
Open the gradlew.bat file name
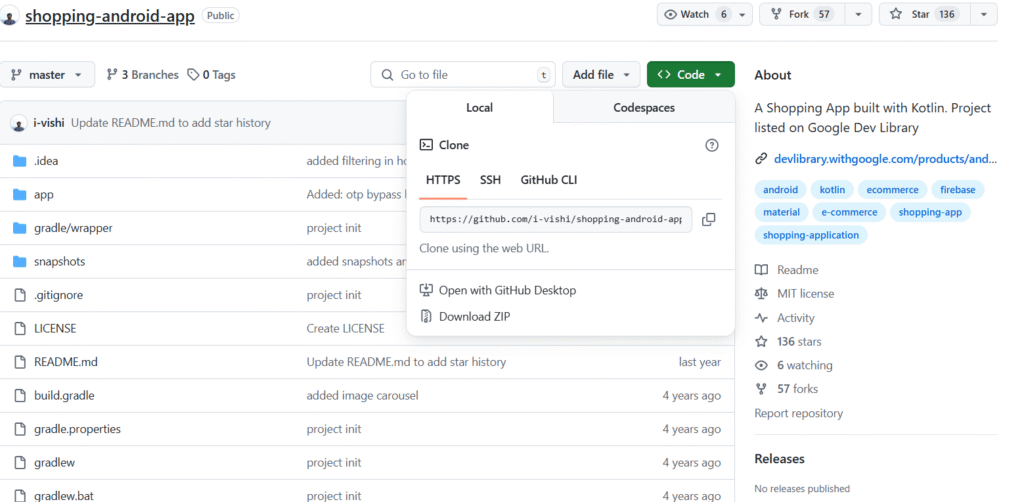click(x=63, y=496)
